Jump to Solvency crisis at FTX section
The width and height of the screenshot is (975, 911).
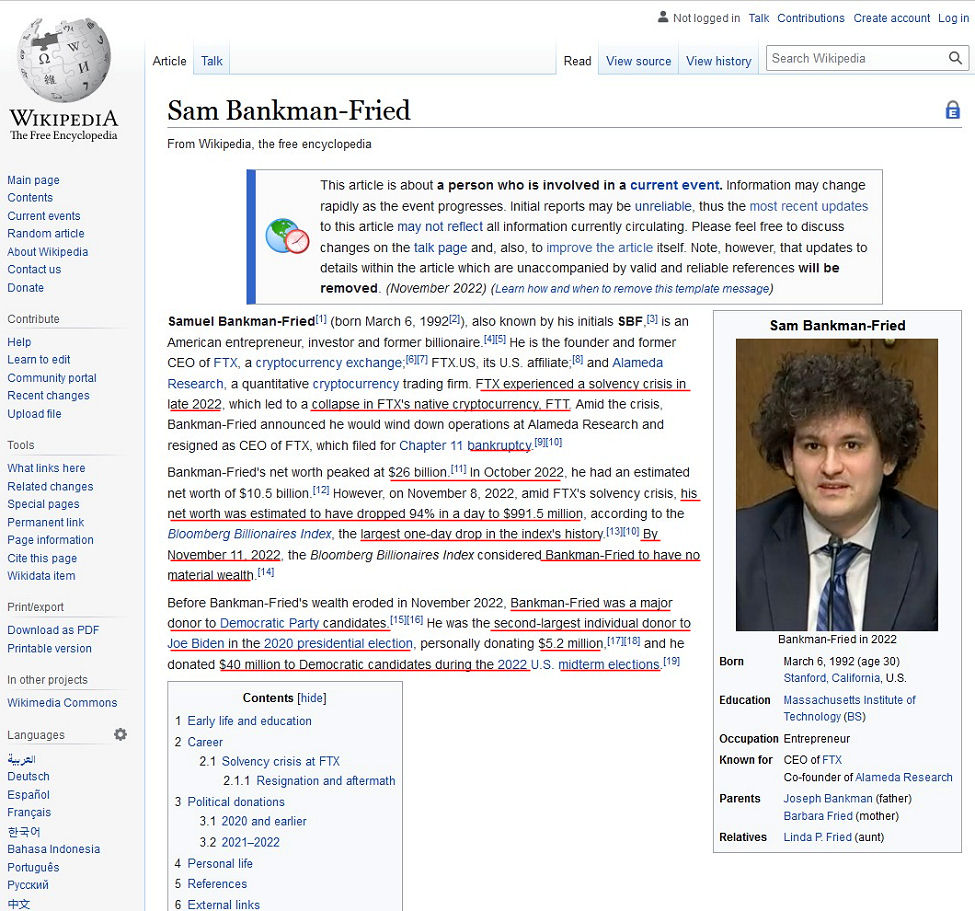click(x=281, y=761)
